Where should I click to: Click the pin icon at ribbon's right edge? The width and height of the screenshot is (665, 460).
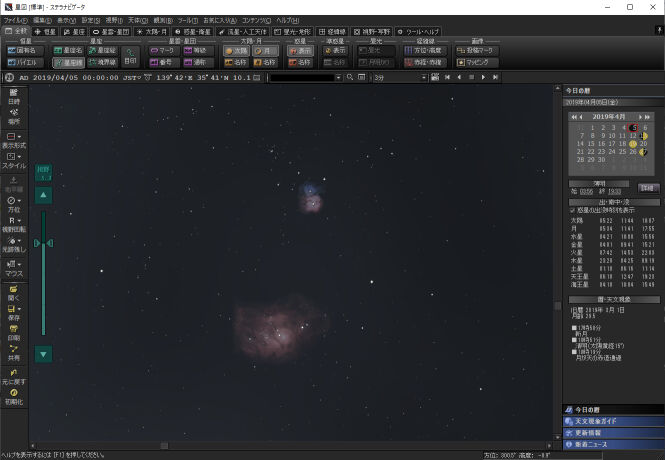tap(659, 30)
